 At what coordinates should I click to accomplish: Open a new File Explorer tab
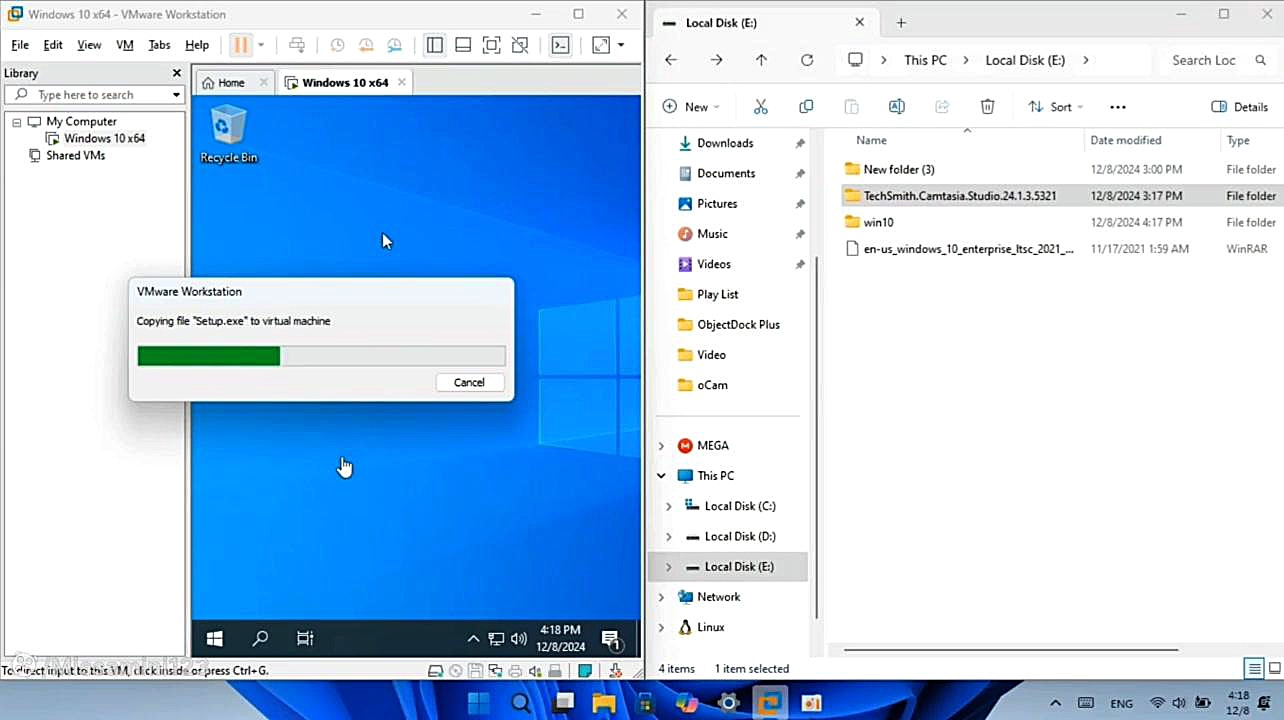(x=901, y=22)
